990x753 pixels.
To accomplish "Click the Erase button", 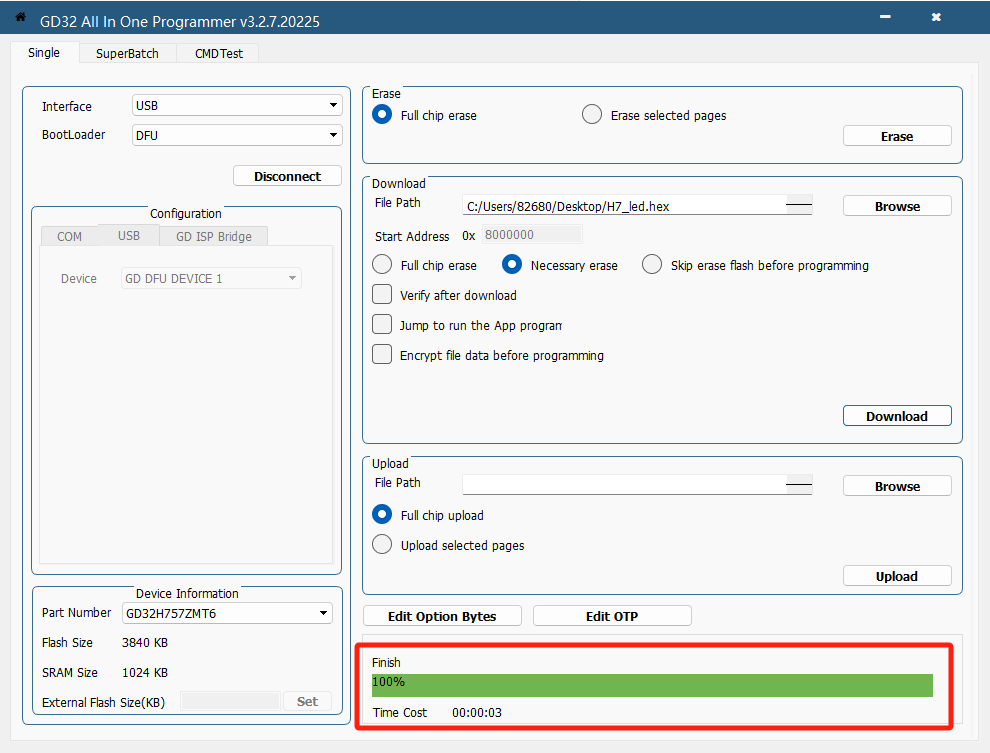I will tap(897, 136).
